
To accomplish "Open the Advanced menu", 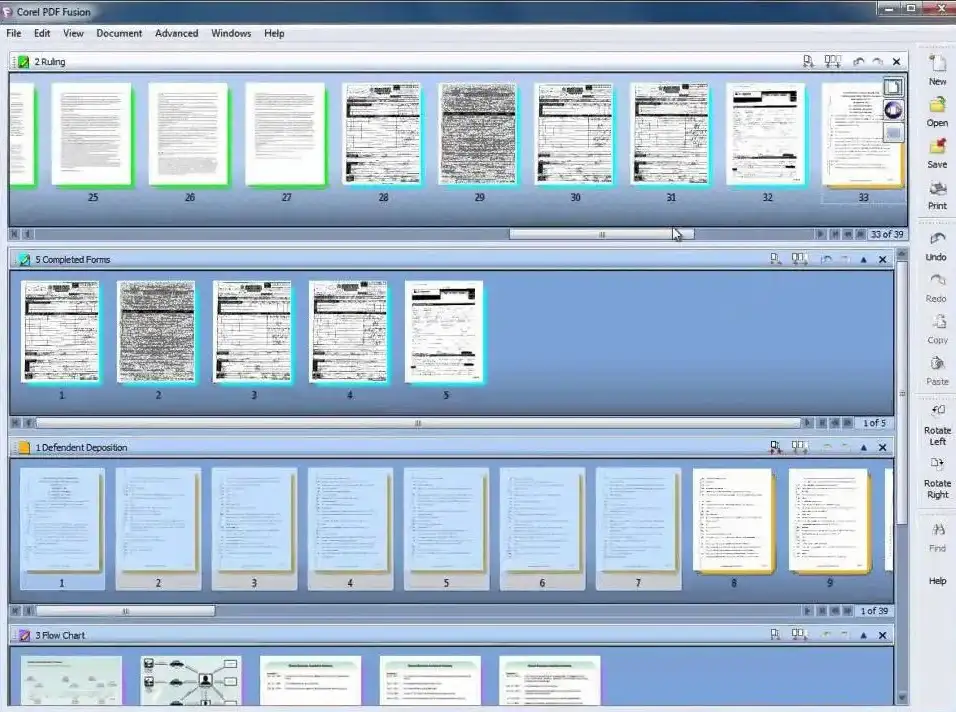I will pyautogui.click(x=176, y=33).
